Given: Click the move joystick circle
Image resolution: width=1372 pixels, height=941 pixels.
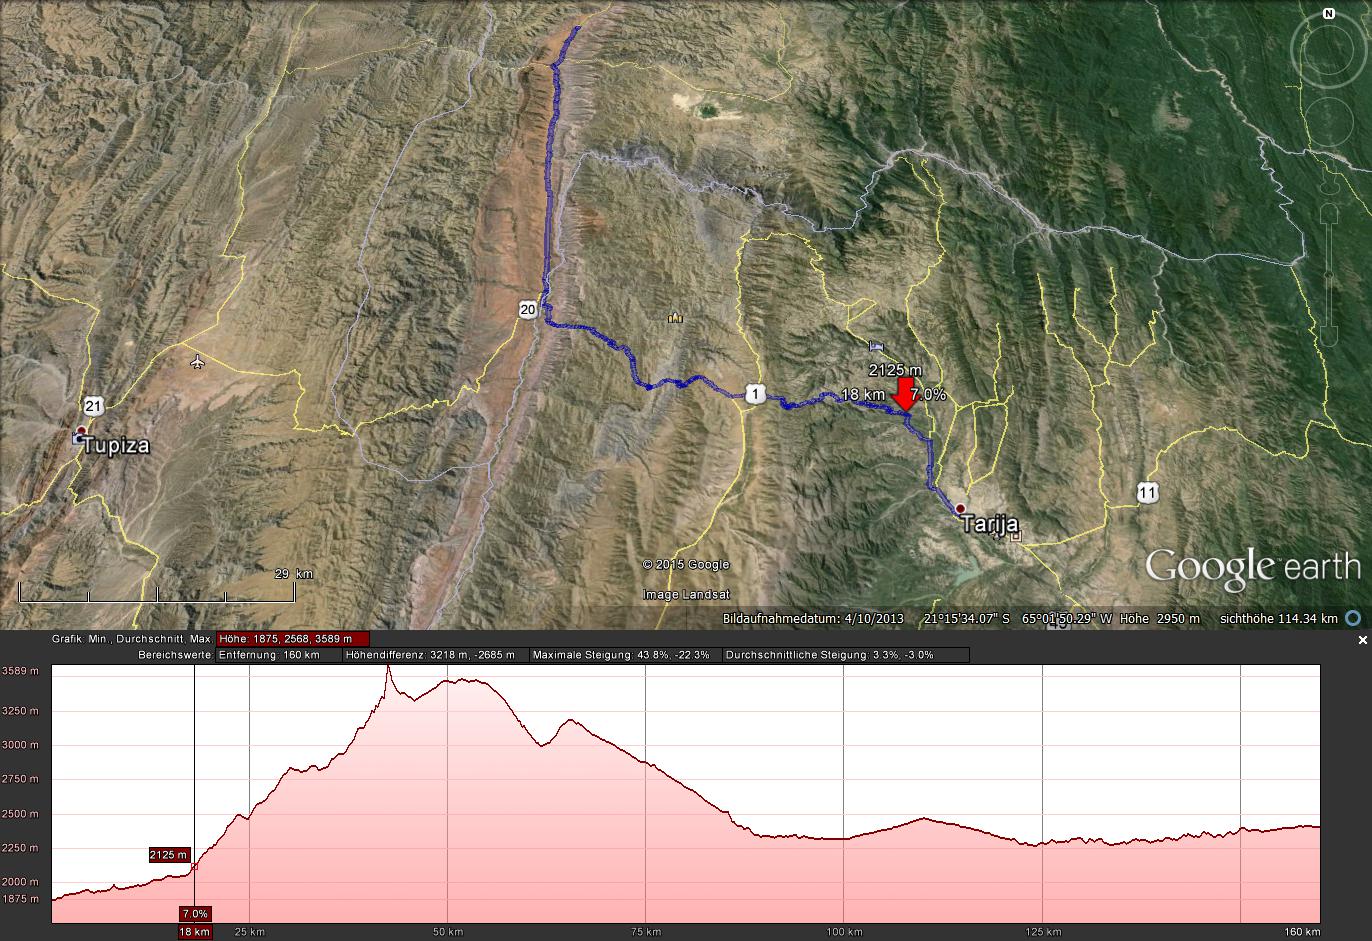Looking at the screenshot, I should point(1329,122).
